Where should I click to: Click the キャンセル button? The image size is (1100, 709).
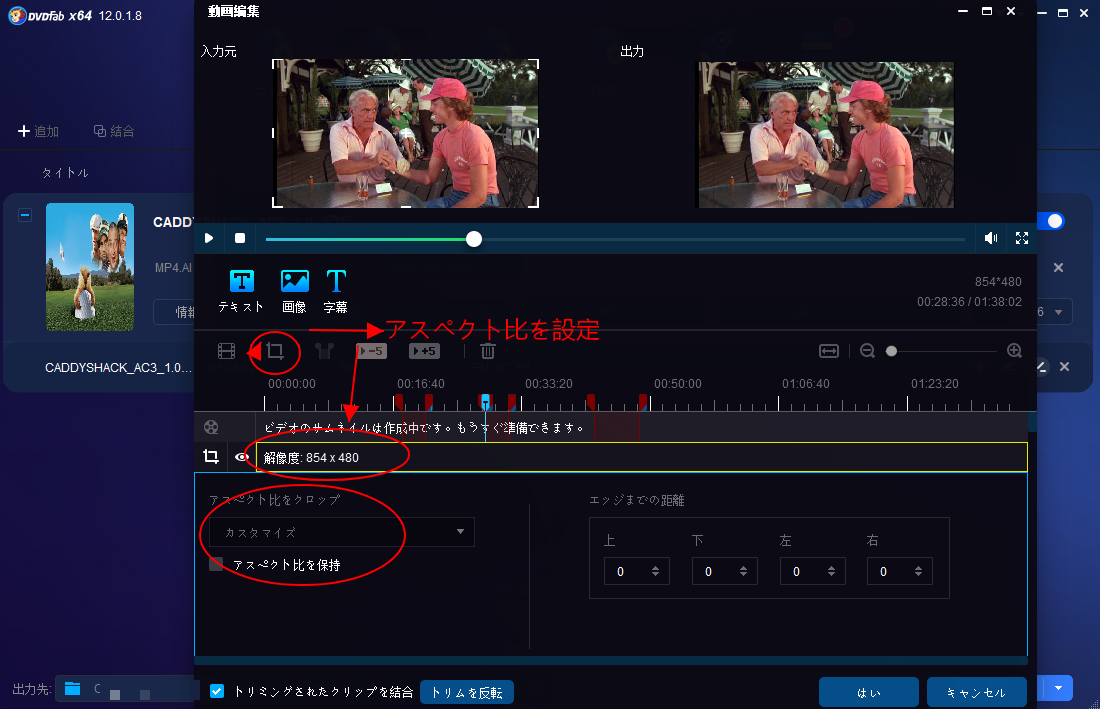point(977,693)
